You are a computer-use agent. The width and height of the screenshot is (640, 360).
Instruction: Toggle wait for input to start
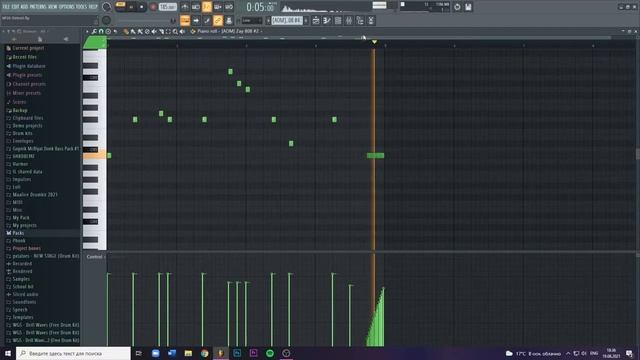point(196,7)
